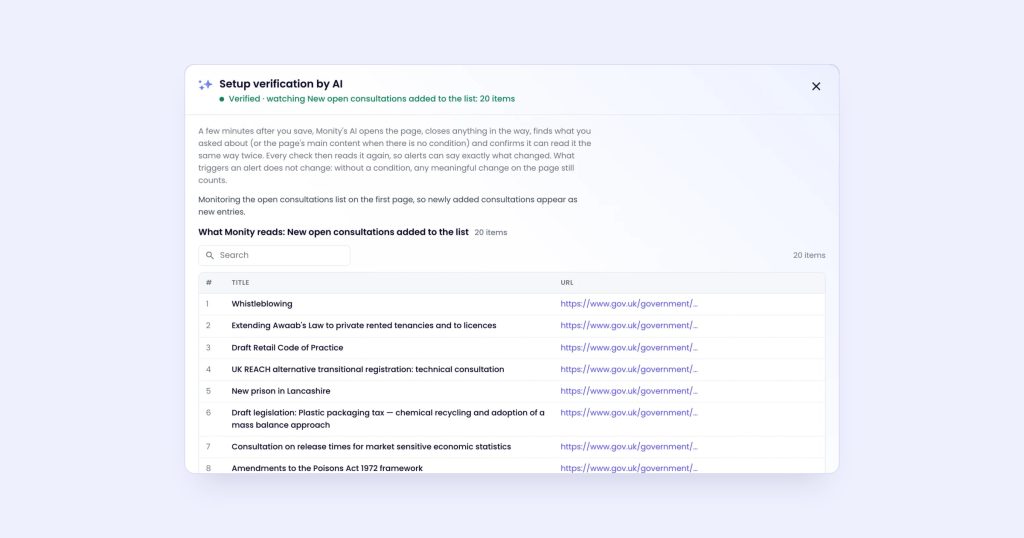Screen dimensions: 1024x538
Task: Focus the Search input field
Action: [274, 255]
